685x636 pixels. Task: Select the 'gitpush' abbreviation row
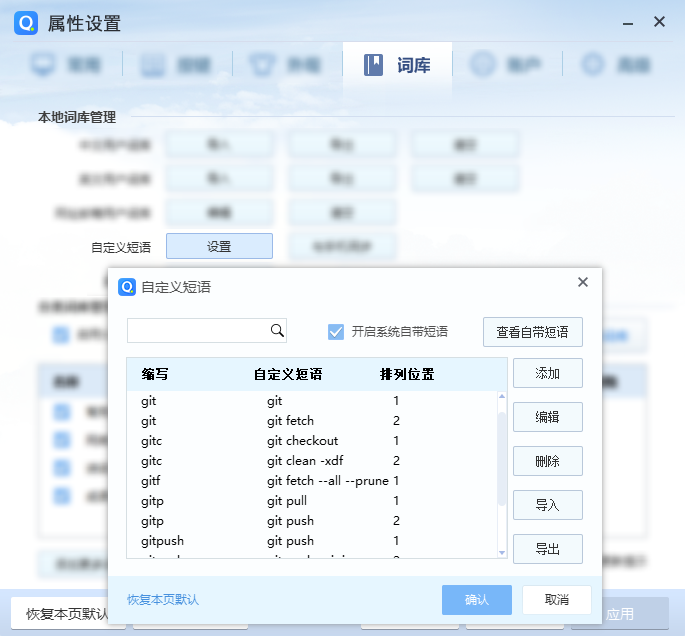(312, 541)
